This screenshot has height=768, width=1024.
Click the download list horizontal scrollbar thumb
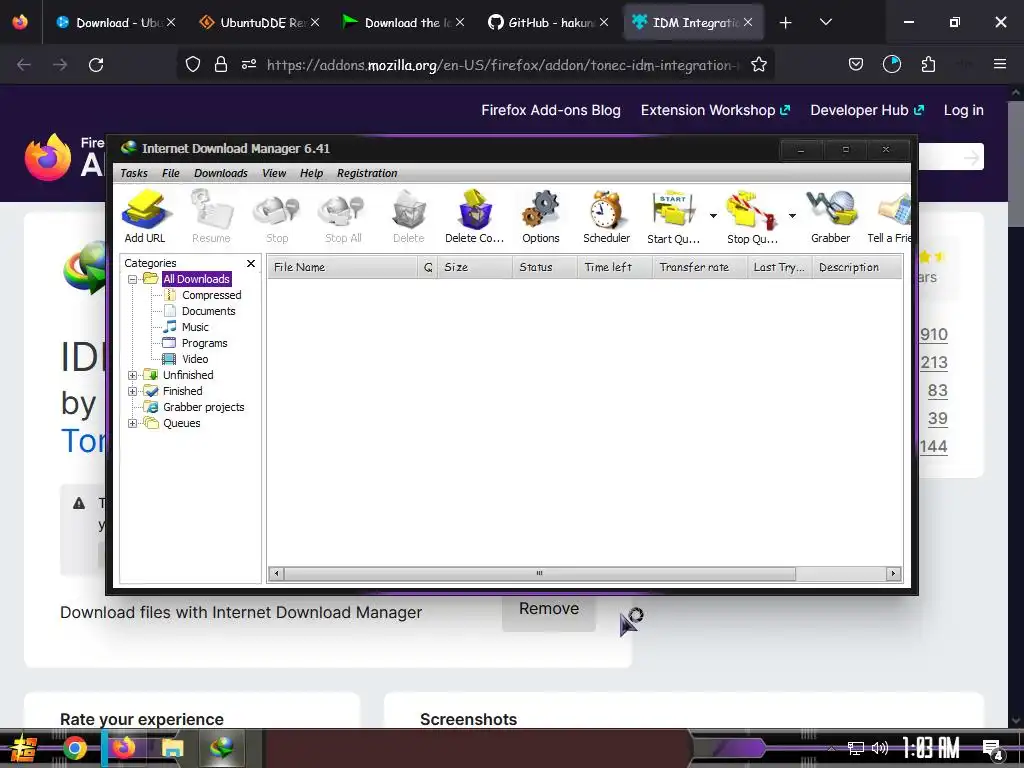click(539, 573)
